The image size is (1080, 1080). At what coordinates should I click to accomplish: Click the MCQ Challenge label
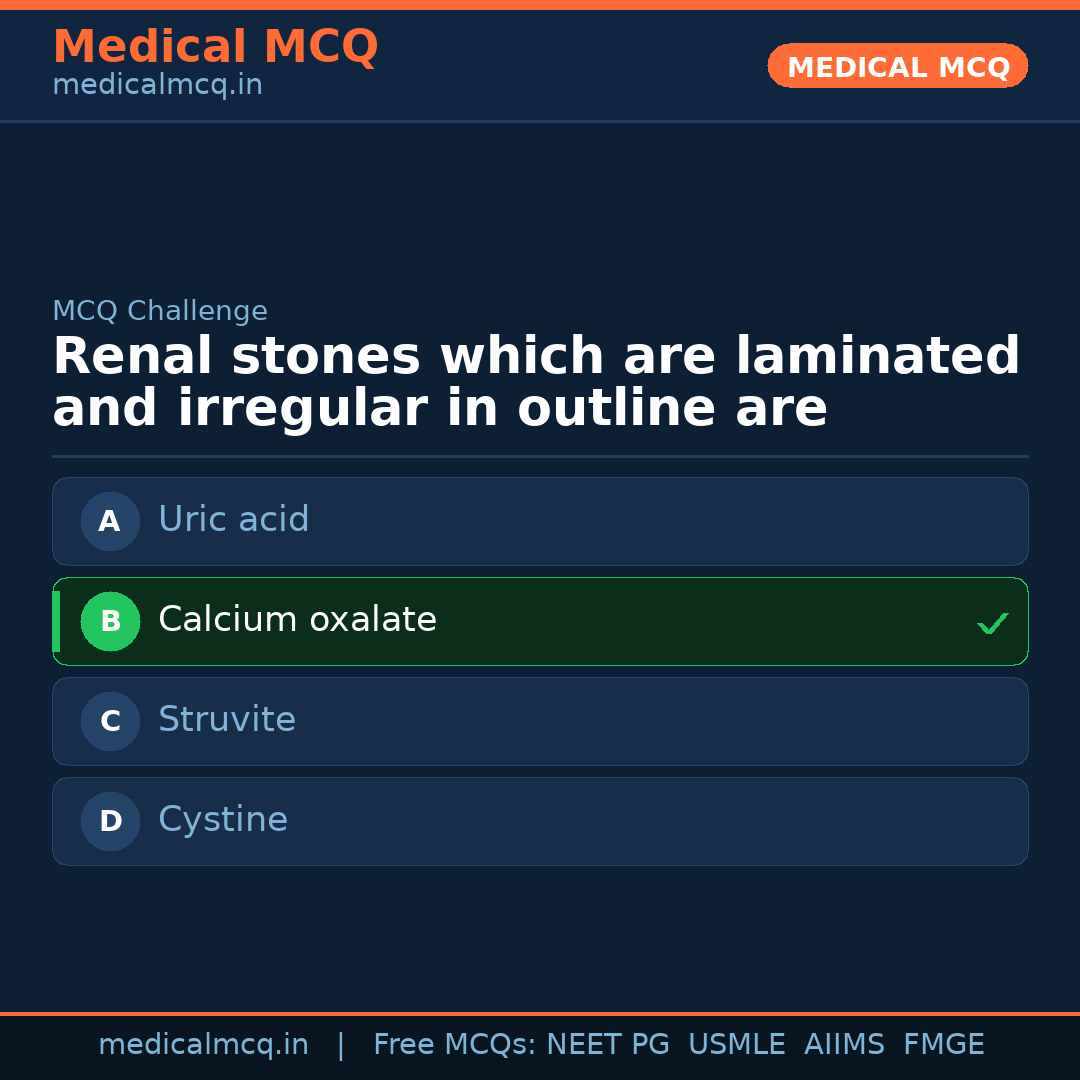pos(160,311)
